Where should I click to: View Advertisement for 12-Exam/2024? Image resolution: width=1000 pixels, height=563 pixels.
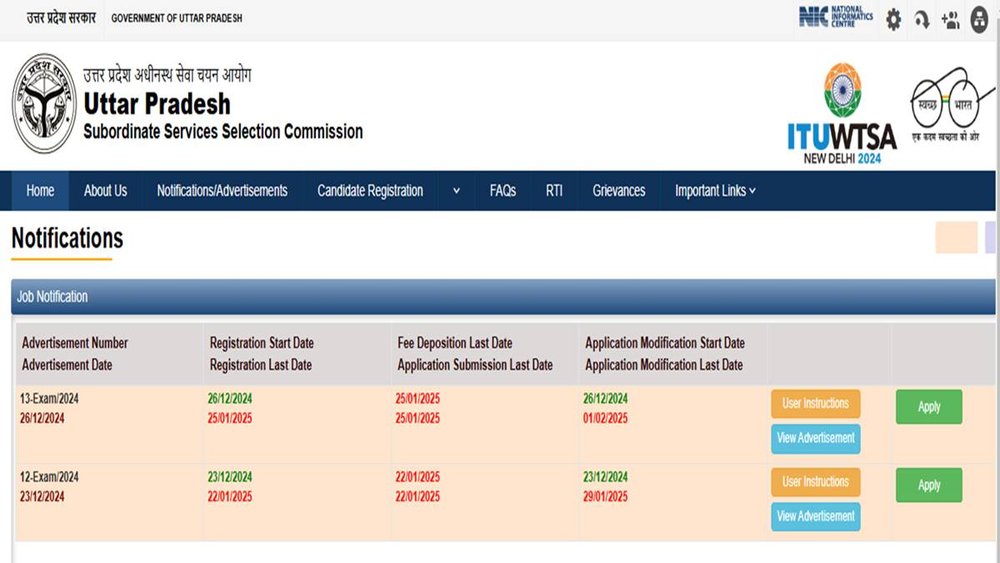pyautogui.click(x=816, y=516)
